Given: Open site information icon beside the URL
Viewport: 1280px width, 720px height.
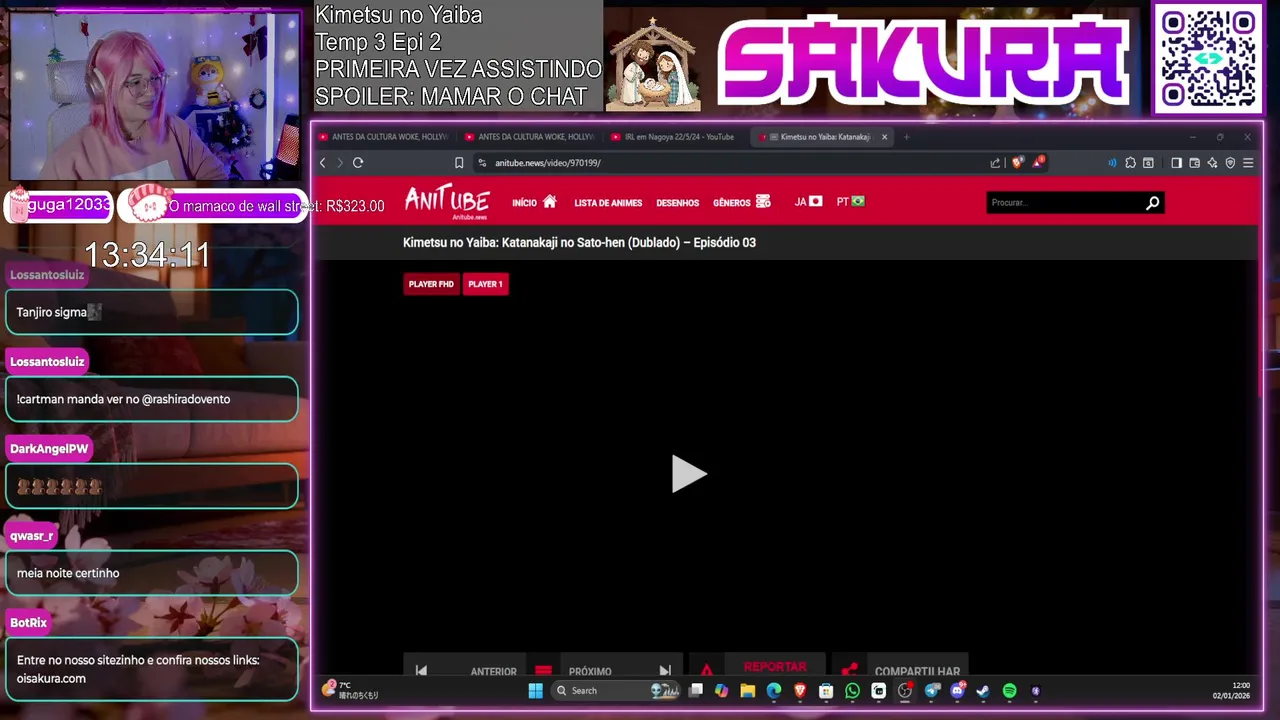Looking at the screenshot, I should (x=482, y=163).
